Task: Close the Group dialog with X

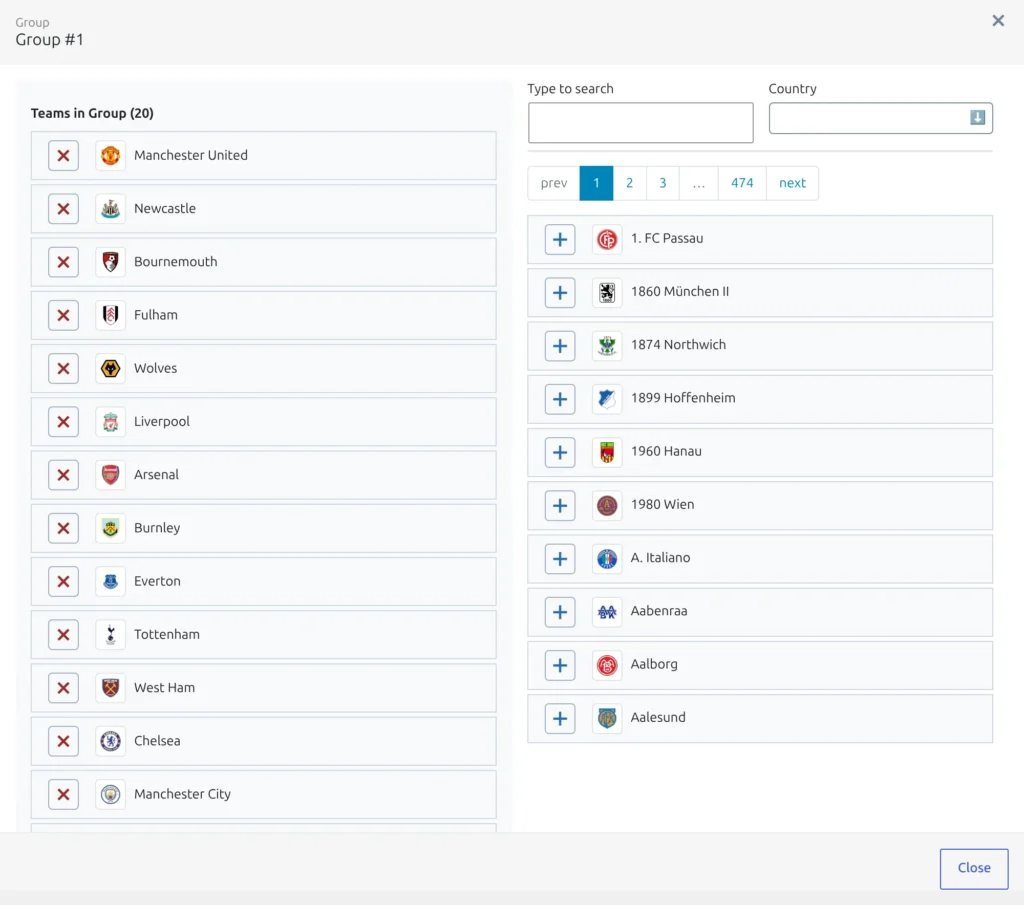Action: 998,21
